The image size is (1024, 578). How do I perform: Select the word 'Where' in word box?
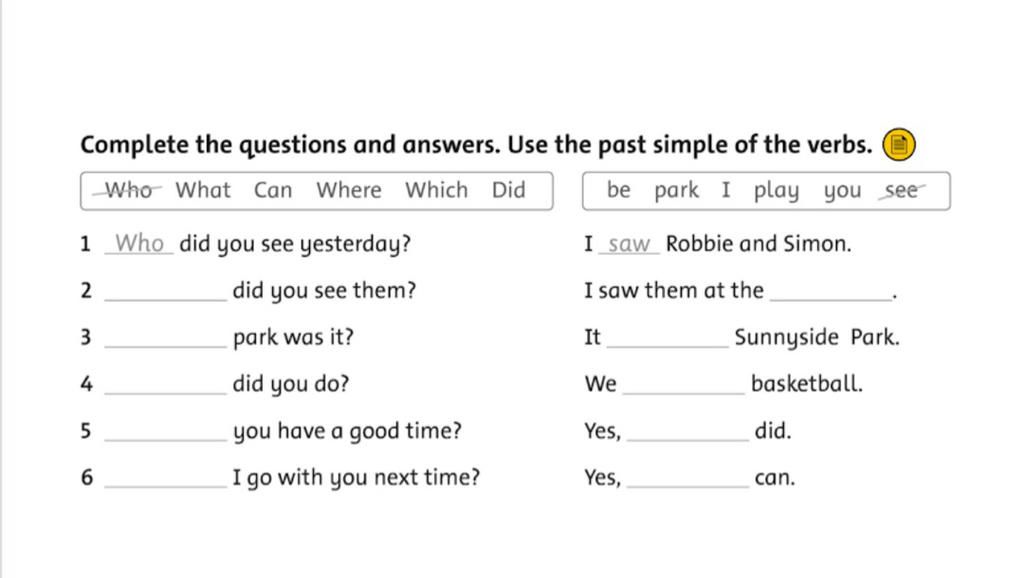(349, 190)
